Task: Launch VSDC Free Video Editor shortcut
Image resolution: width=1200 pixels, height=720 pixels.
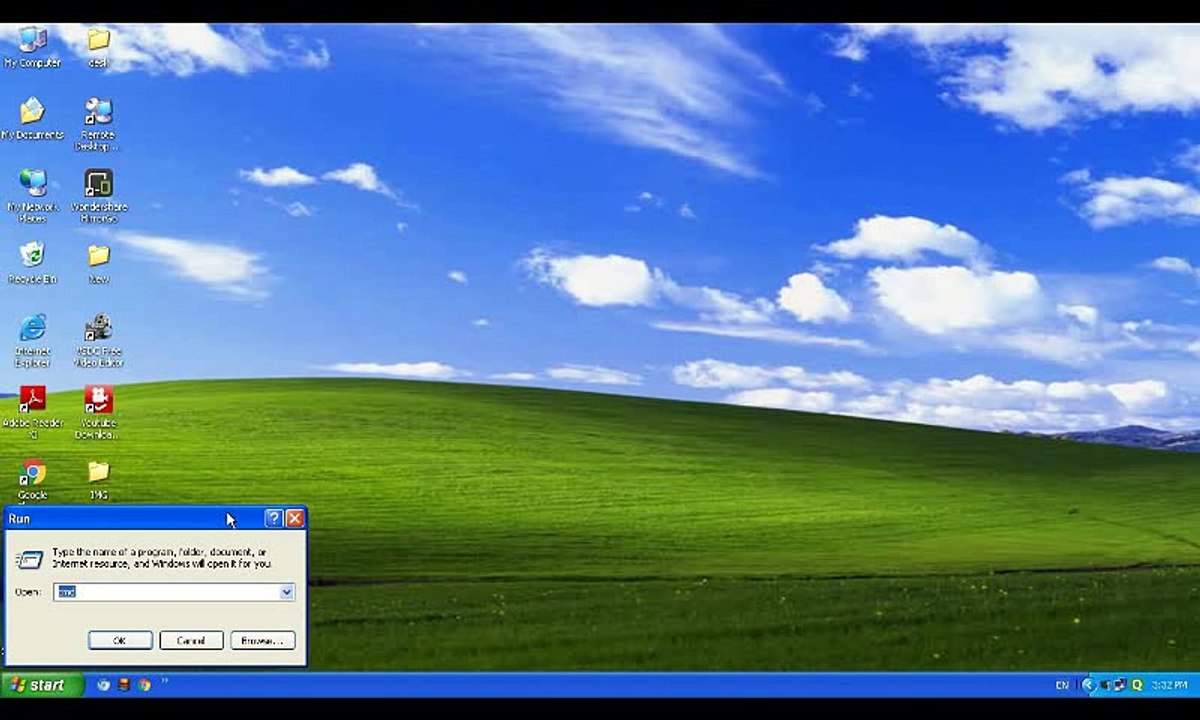Action: (x=98, y=340)
